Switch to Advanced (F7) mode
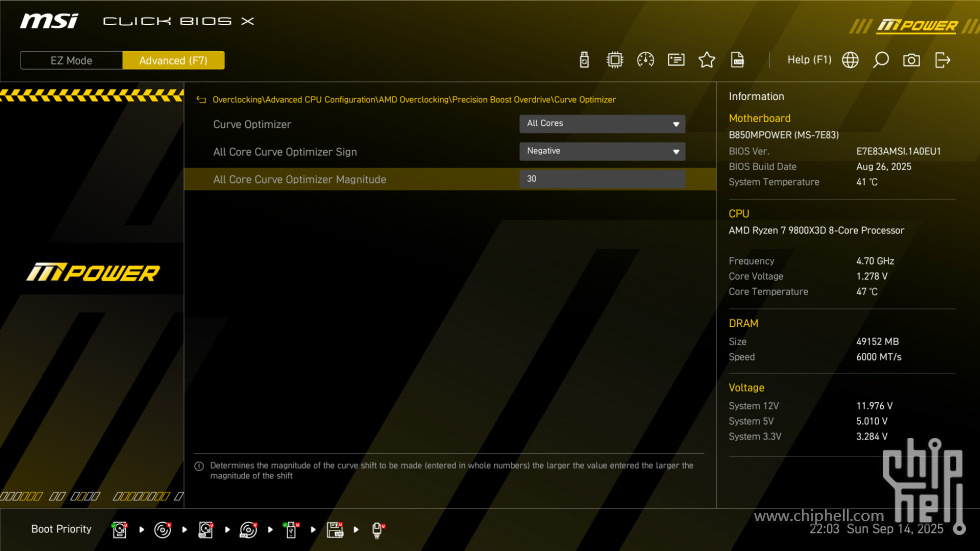This screenshot has height=551, width=980. pos(173,61)
